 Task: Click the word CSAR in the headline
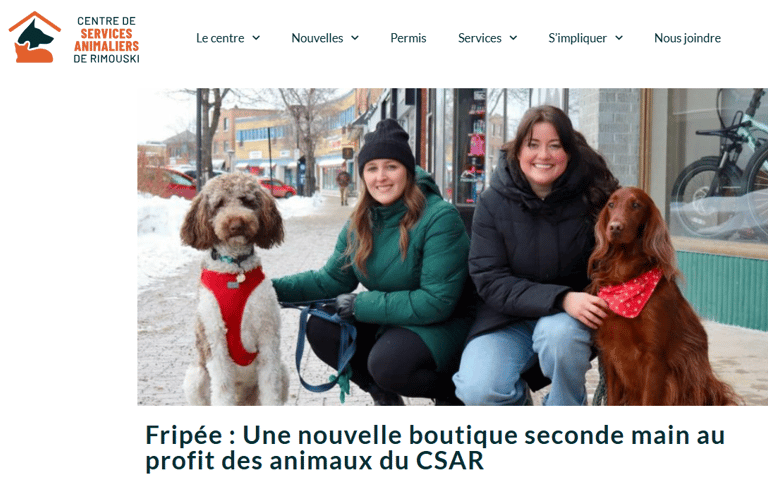click(x=450, y=461)
